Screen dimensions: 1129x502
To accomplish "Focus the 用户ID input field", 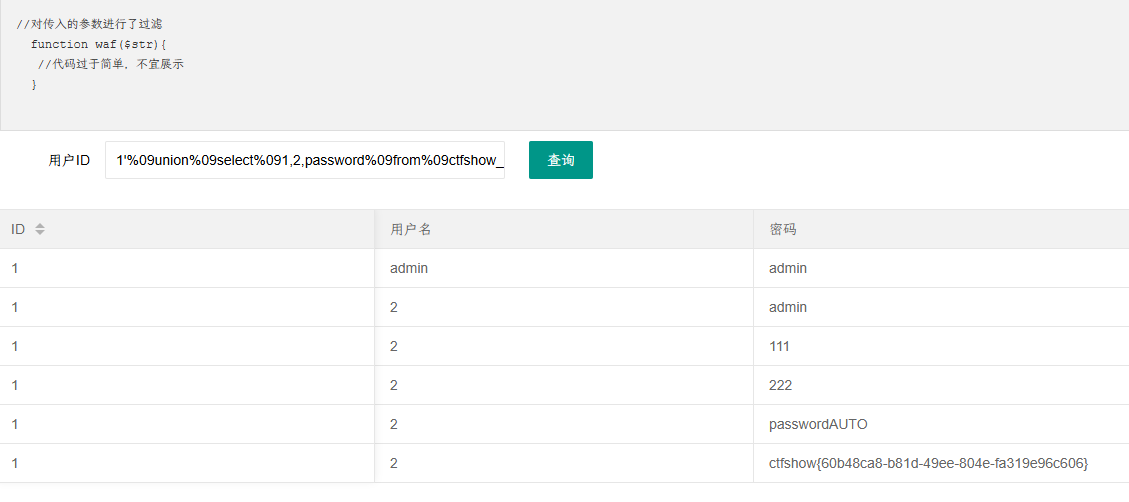I will (305, 160).
